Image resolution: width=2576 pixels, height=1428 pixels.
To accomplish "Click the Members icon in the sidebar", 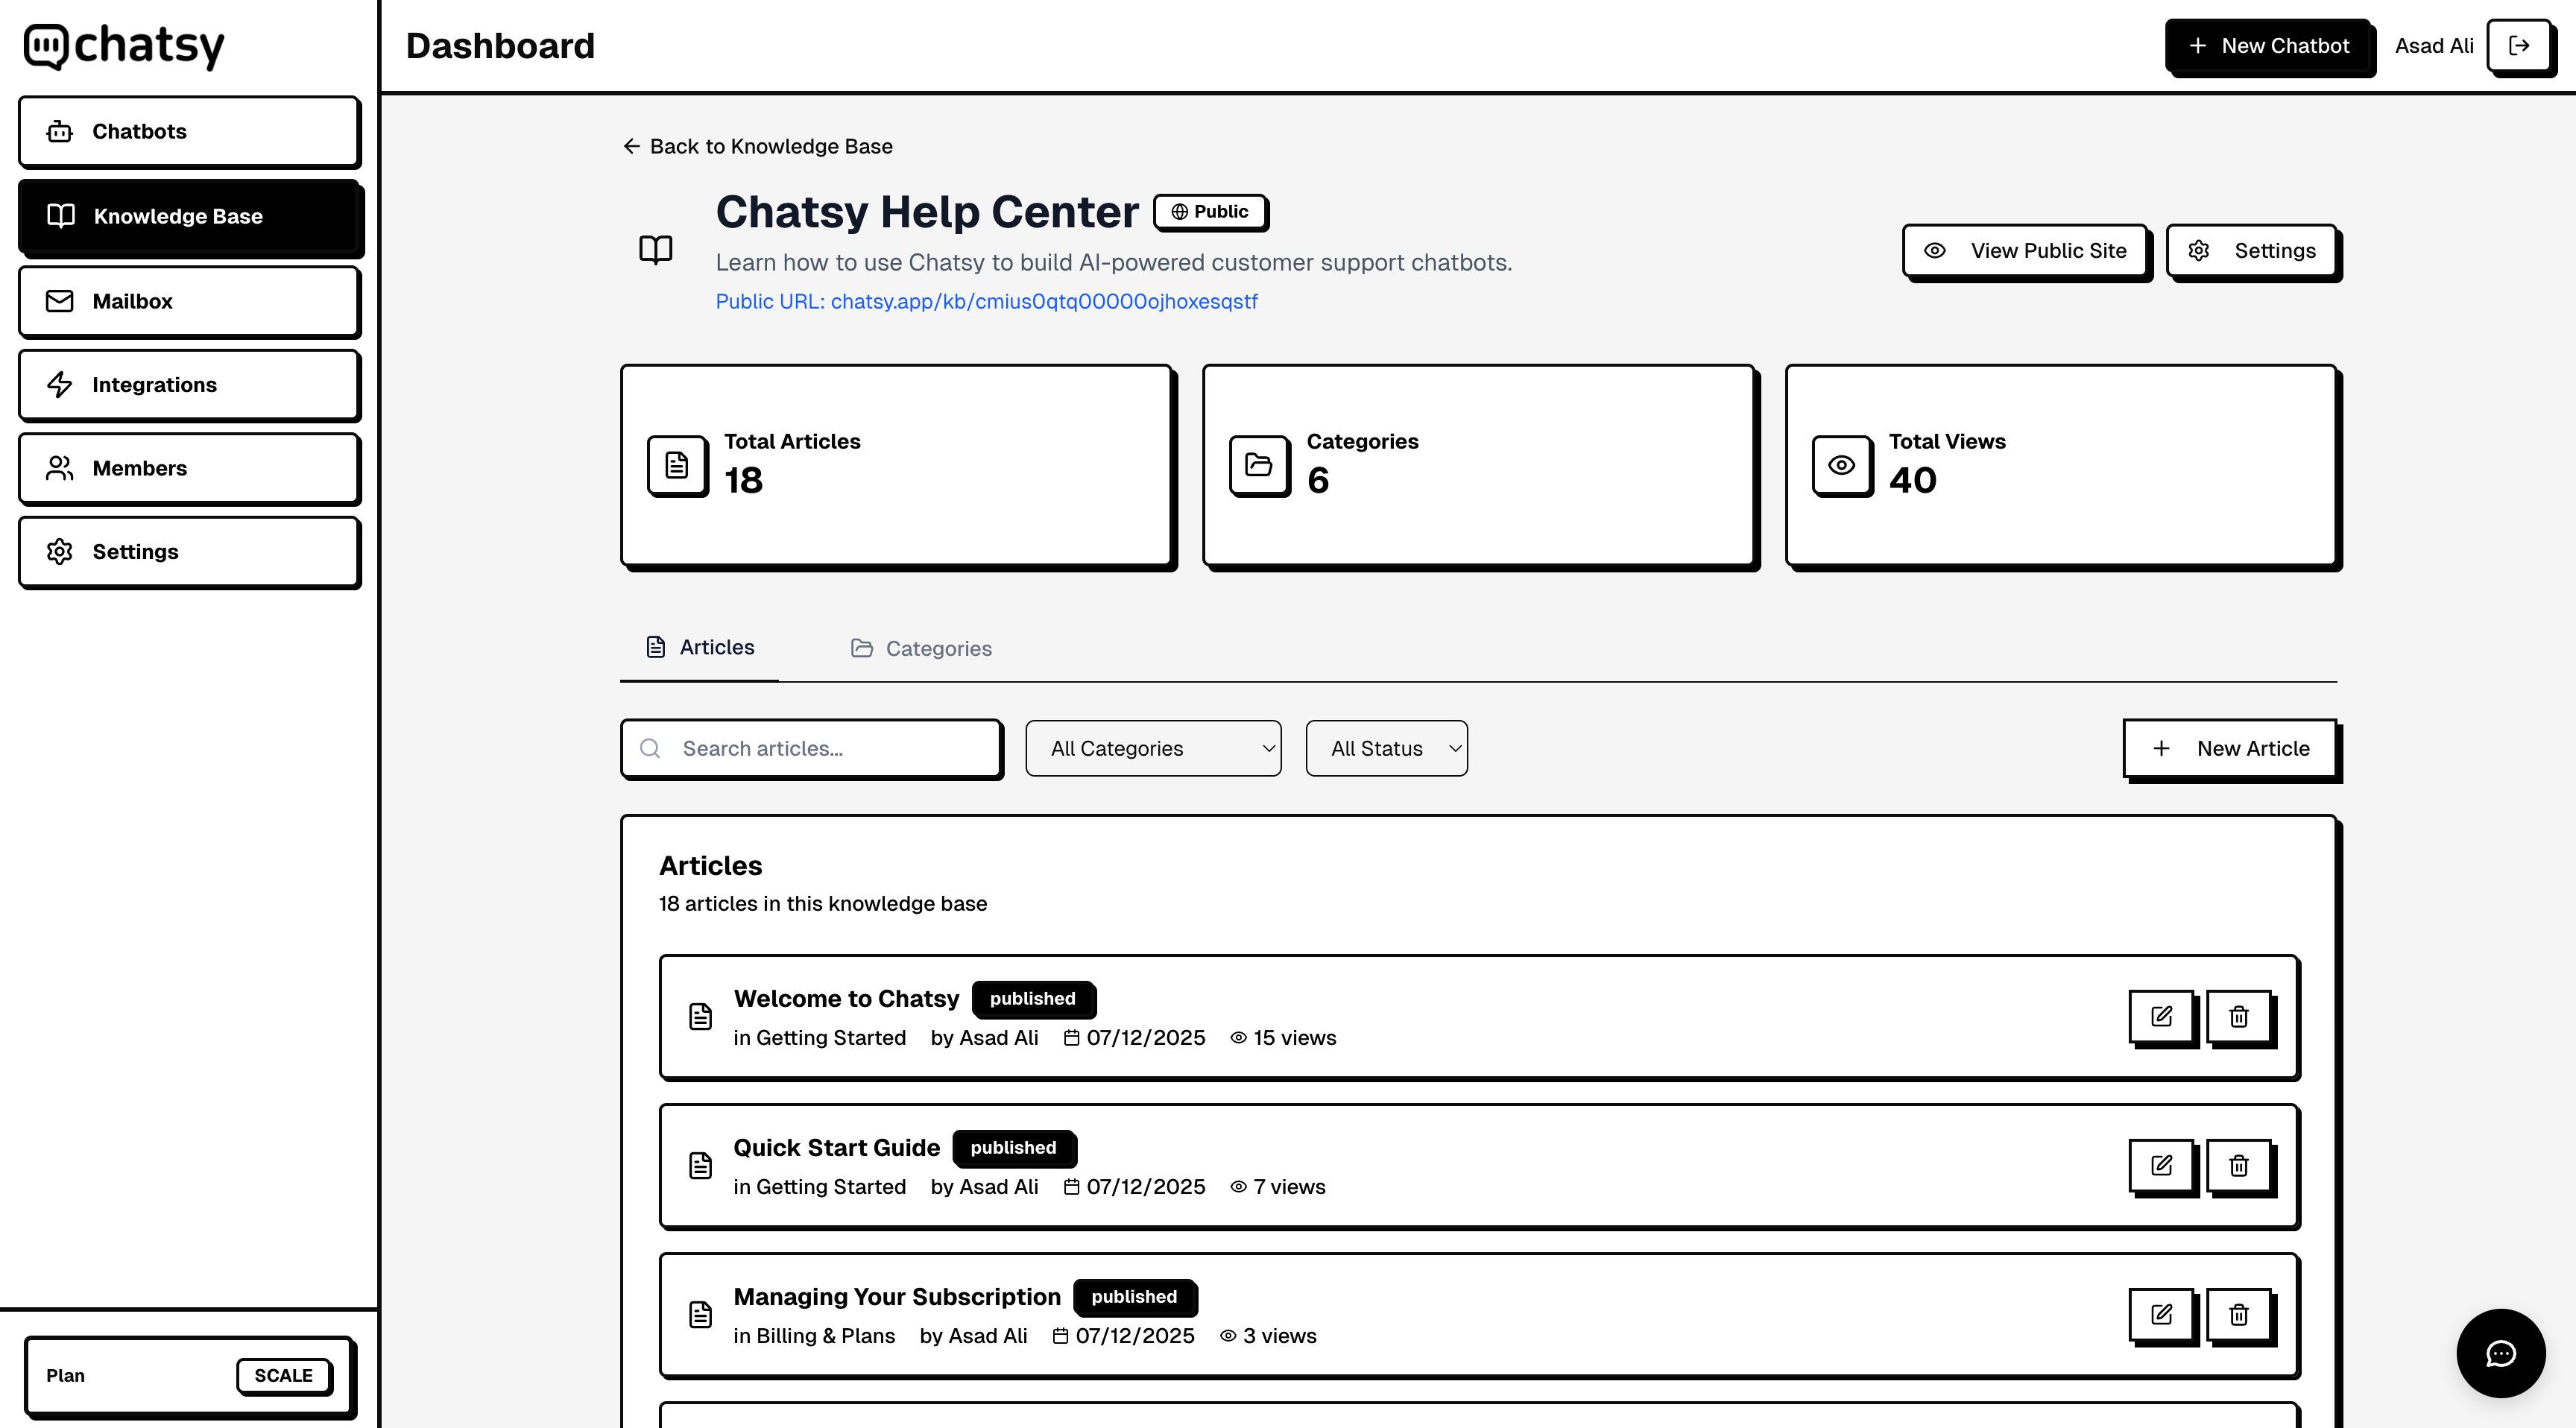I will [60, 468].
